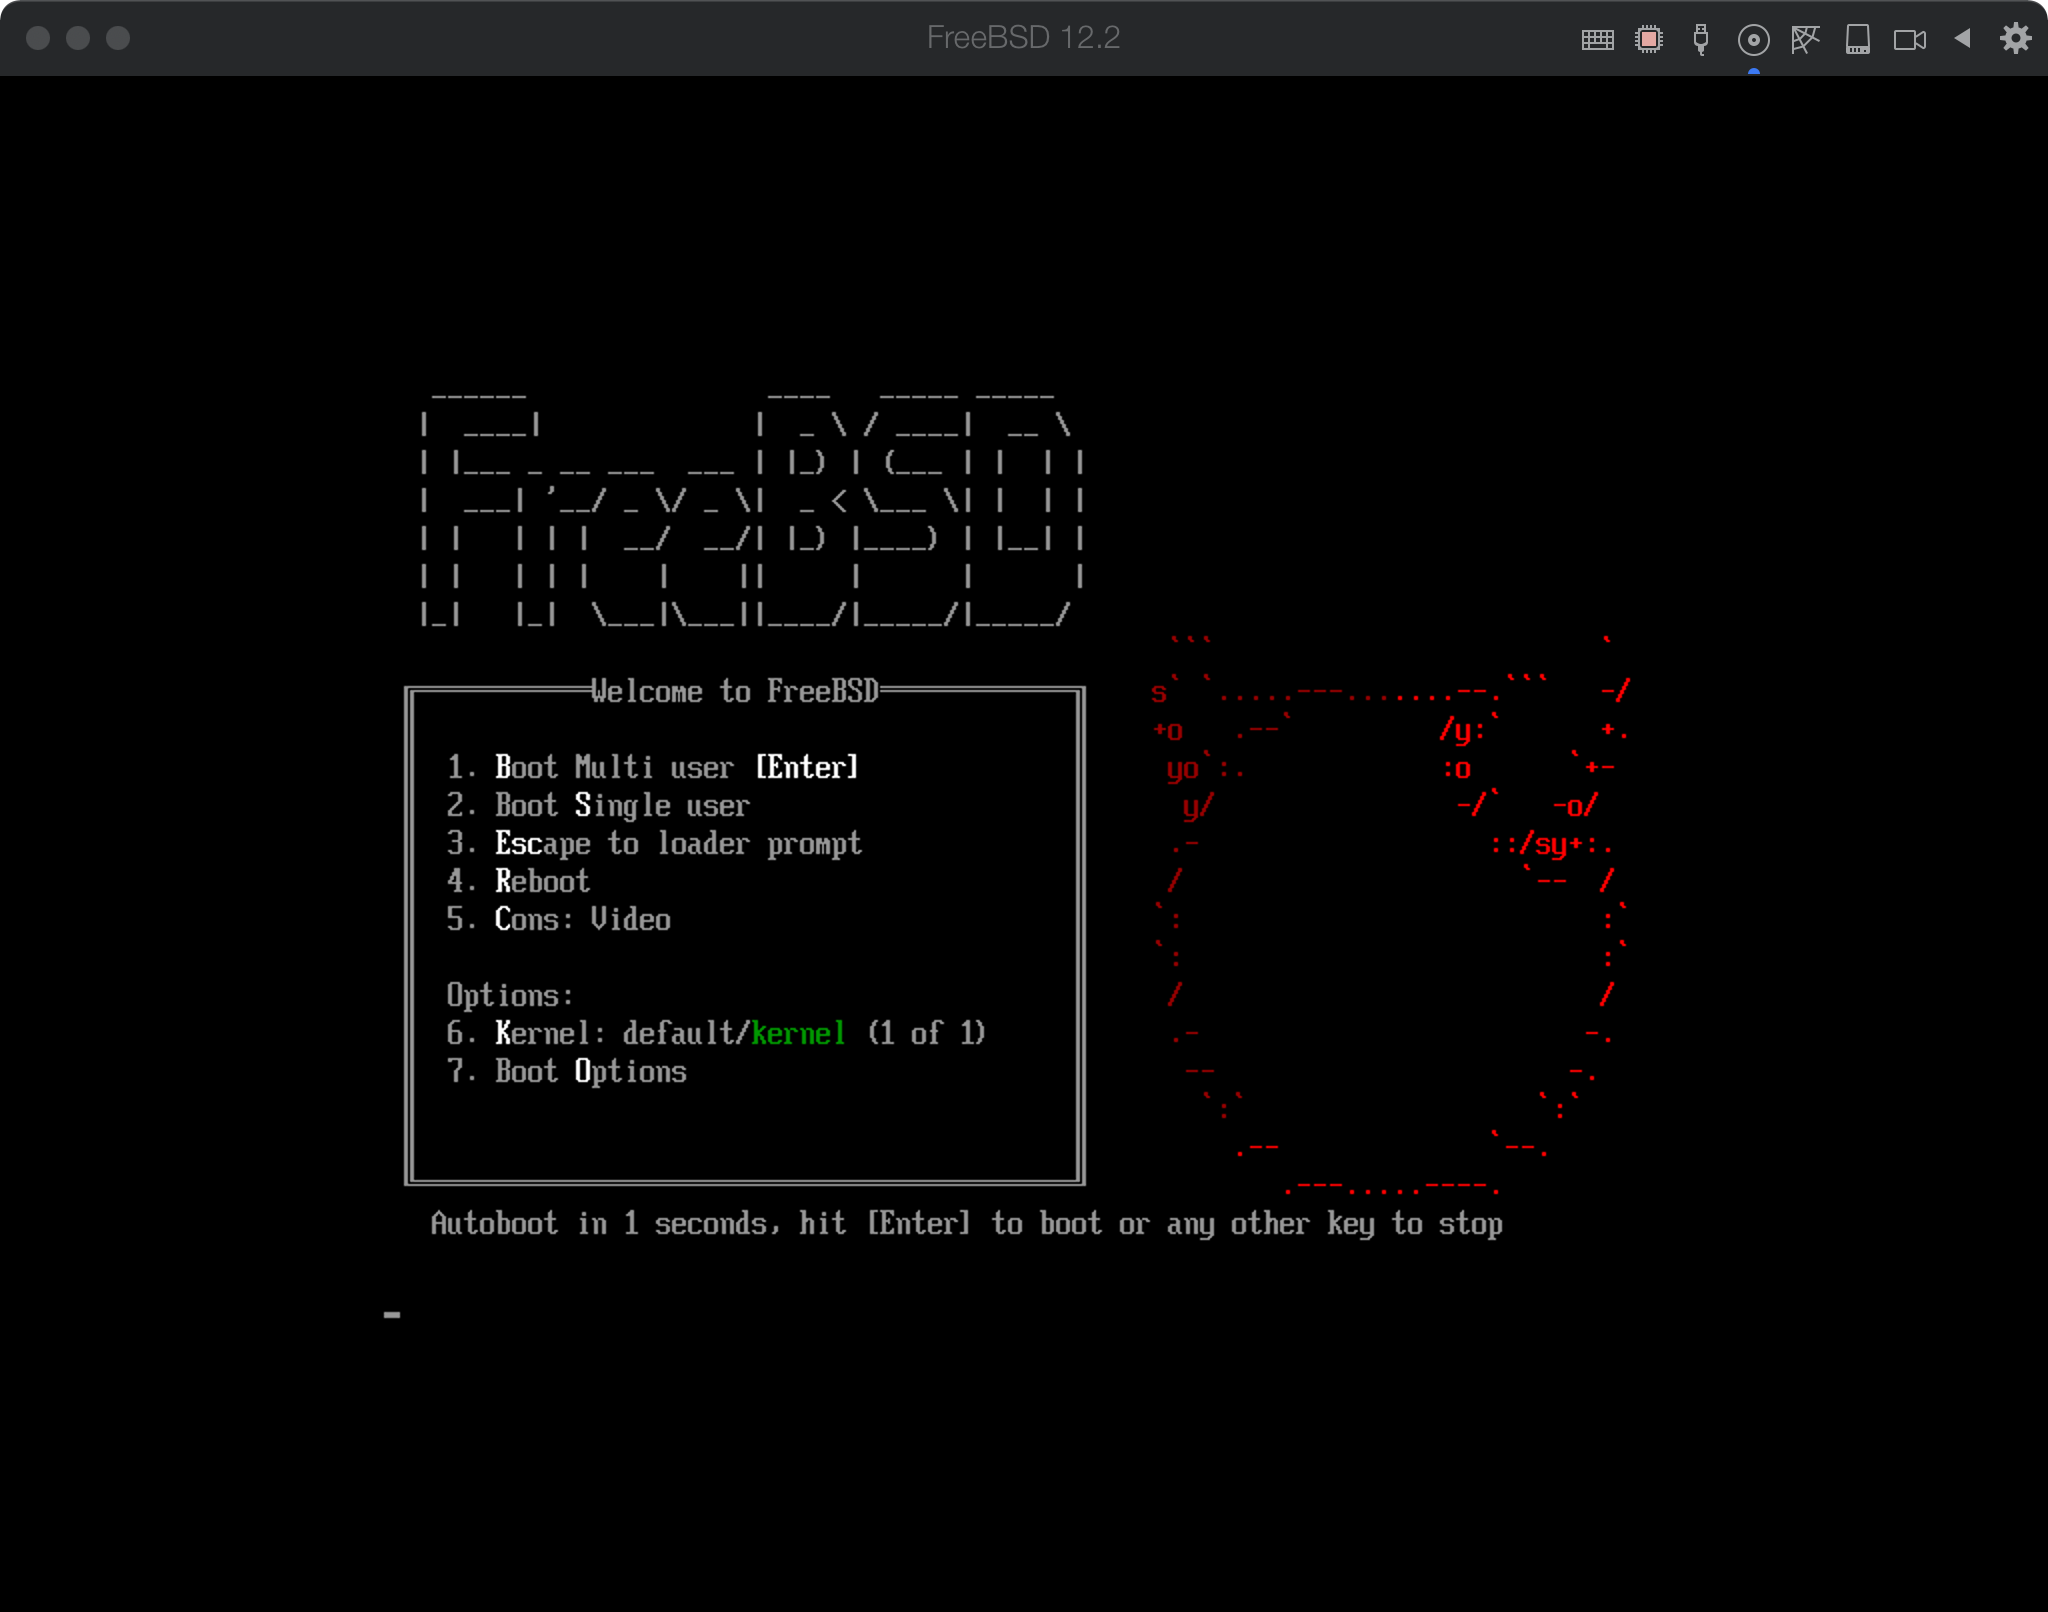Collapse the toolbar with the left arrow
2048x1612 pixels.
1962,38
